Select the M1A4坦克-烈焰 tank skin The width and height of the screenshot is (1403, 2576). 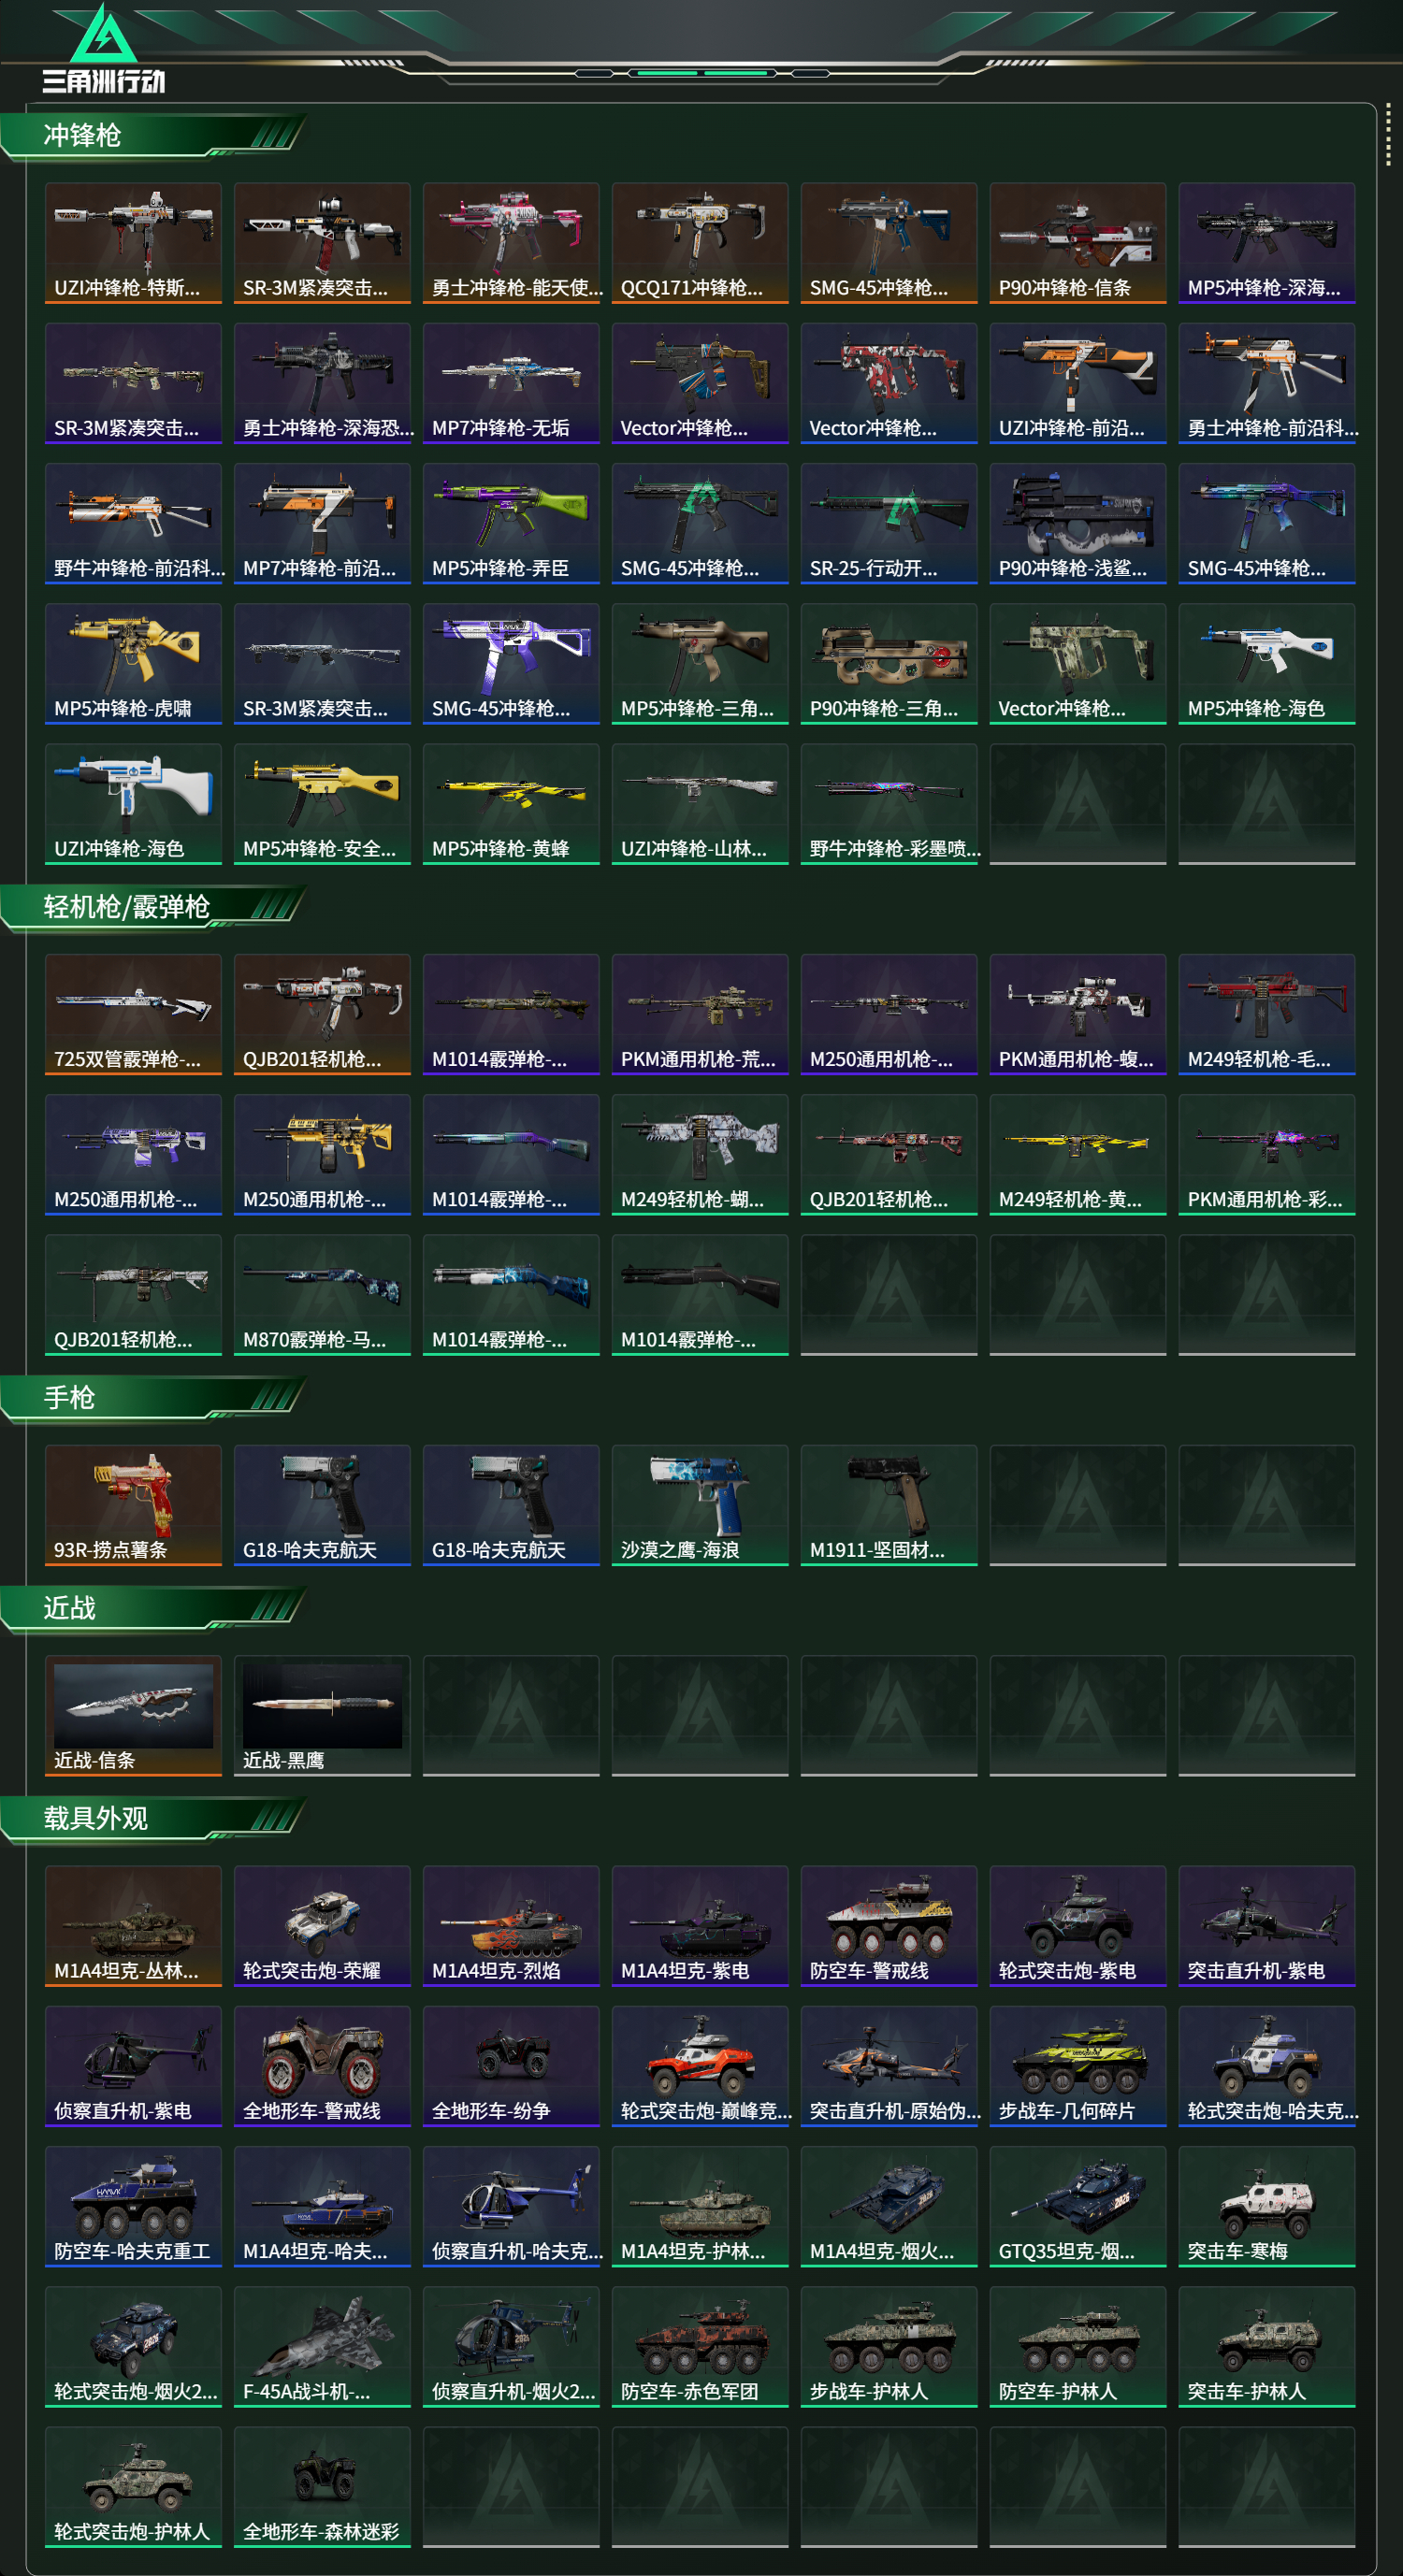coord(511,1925)
